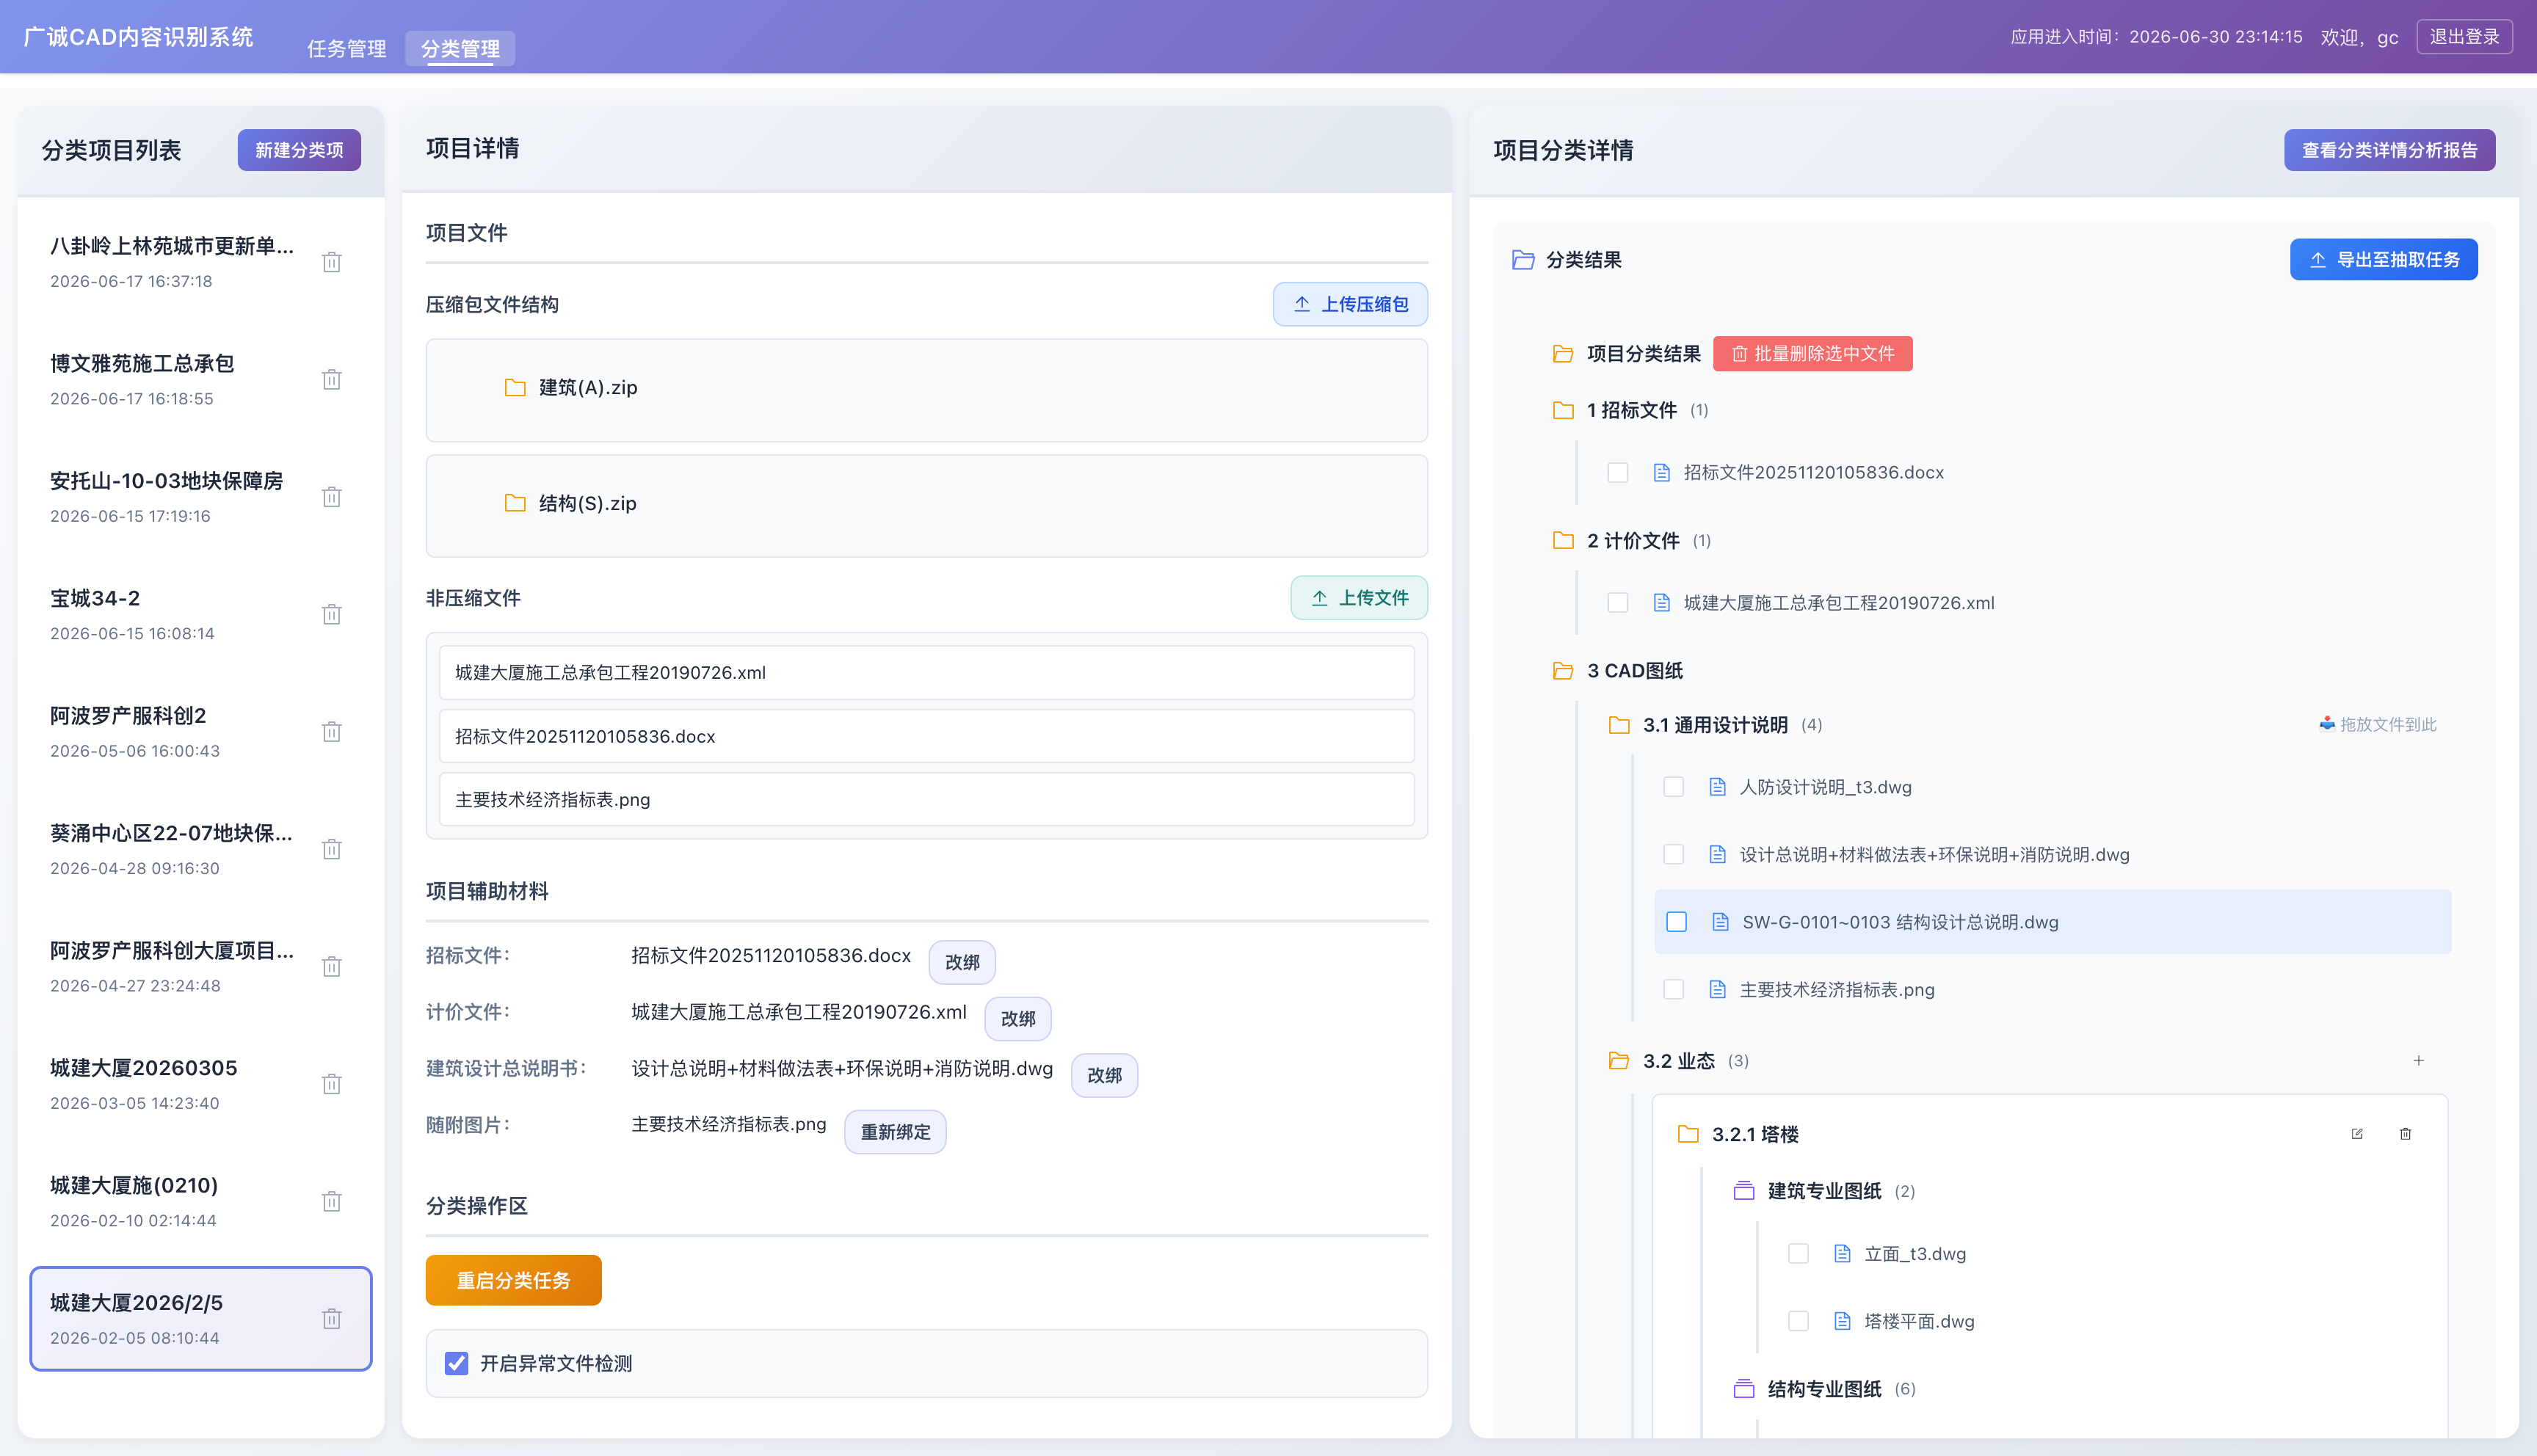The width and height of the screenshot is (2537, 1456).
Task: Collapse the 分类结果 root folder
Action: 1523,260
